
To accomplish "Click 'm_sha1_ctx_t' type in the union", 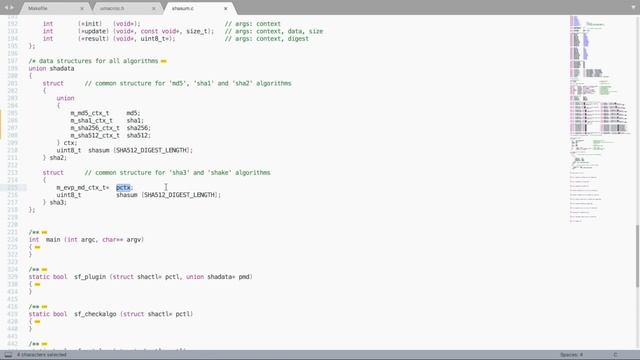I will (x=91, y=121).
